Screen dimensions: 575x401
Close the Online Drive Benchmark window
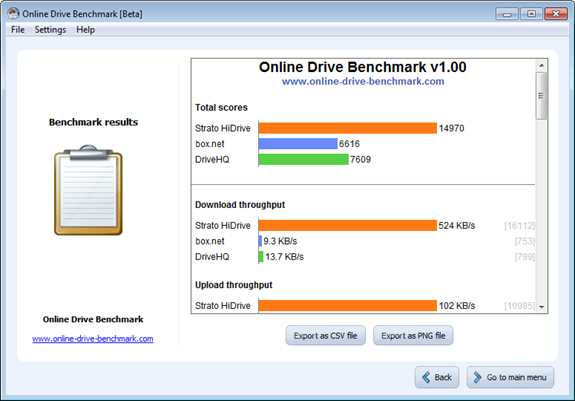(x=556, y=14)
